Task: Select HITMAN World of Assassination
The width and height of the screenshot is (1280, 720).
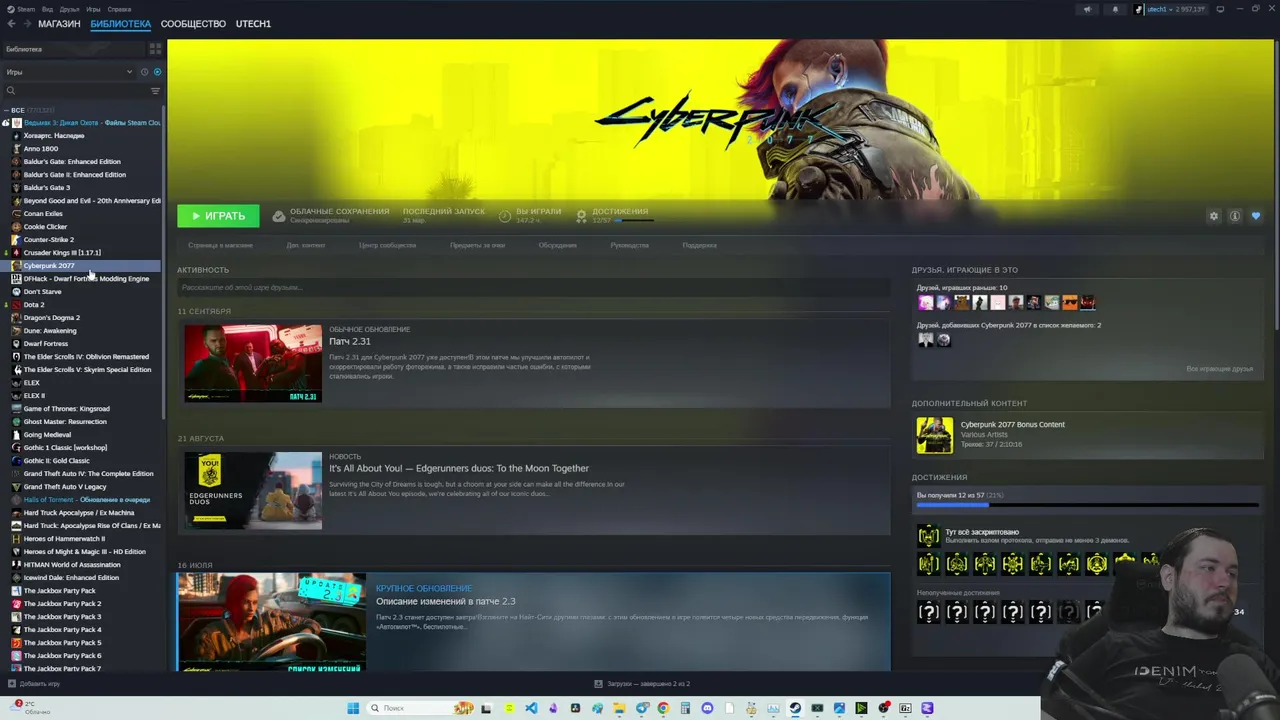Action: pyautogui.click(x=71, y=565)
